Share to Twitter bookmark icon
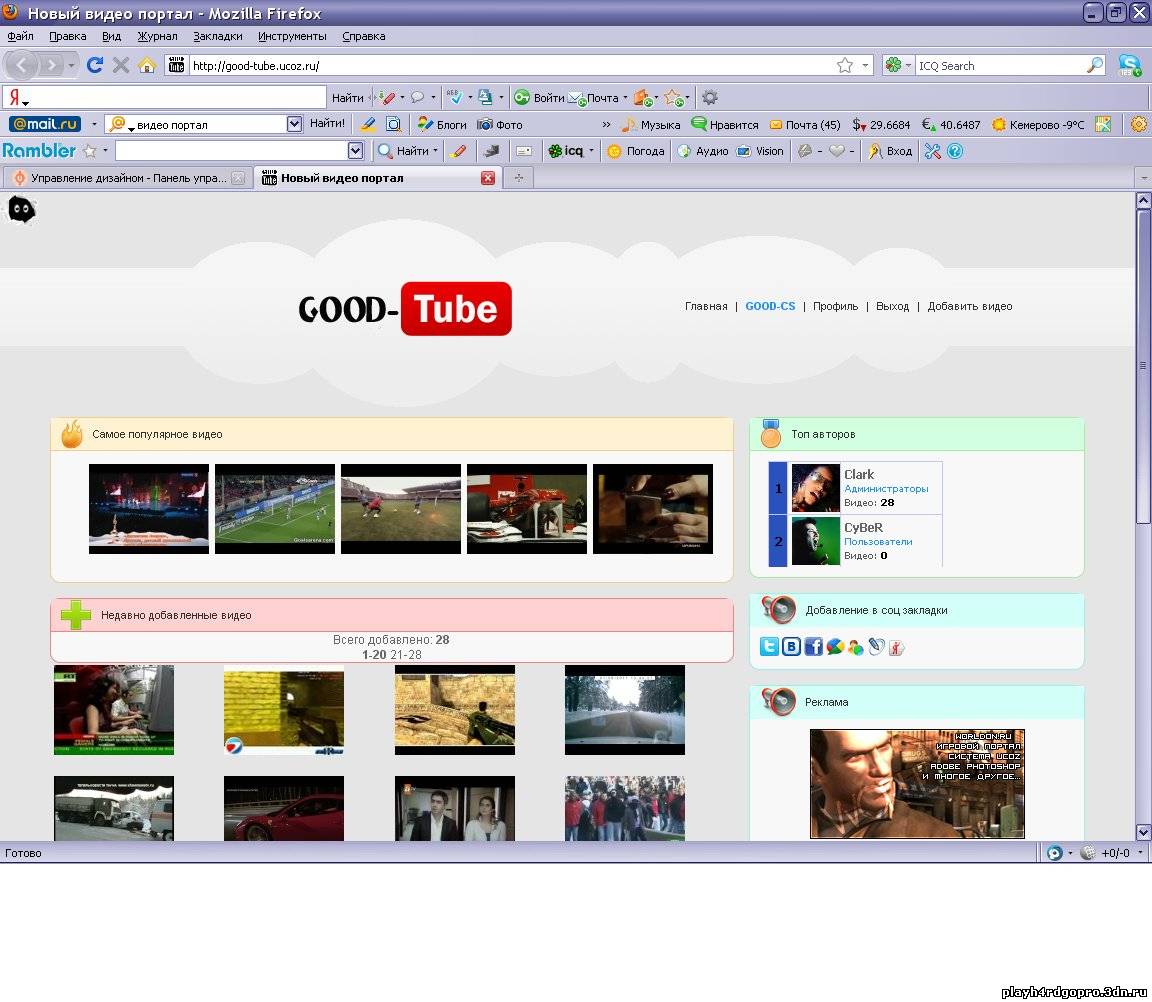 [768, 646]
